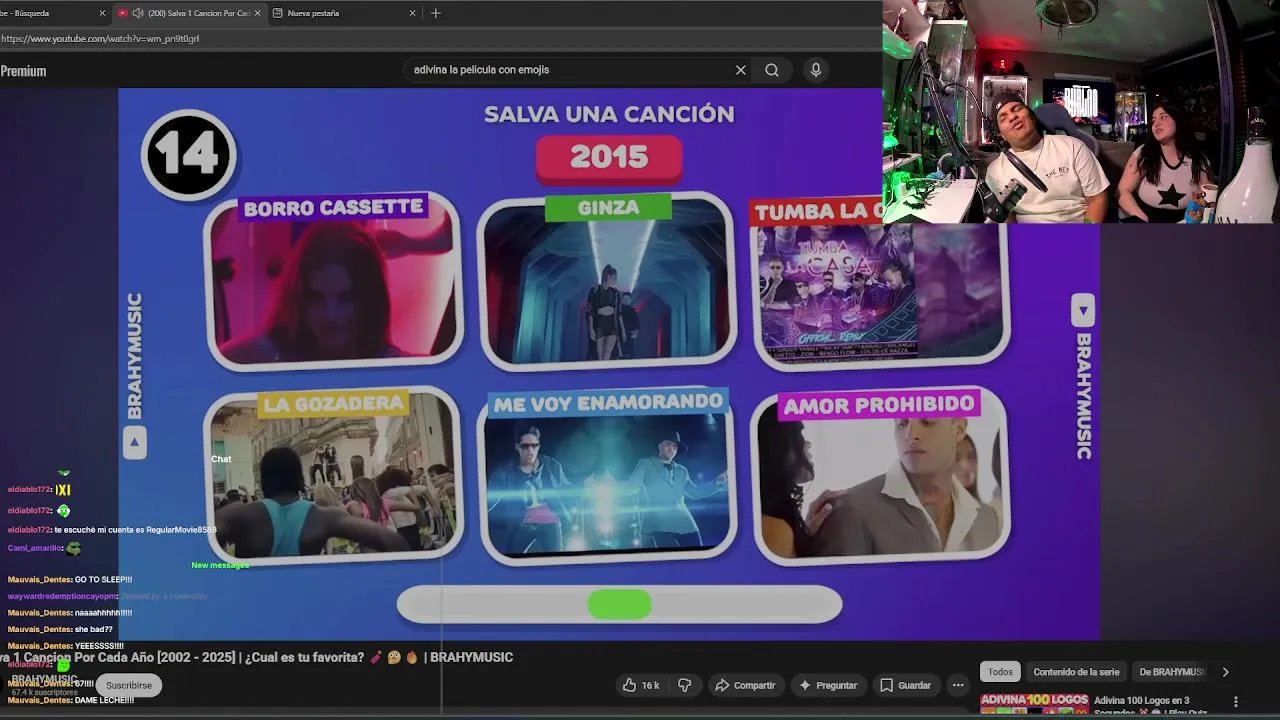Pick the BORRO CASSETTE song card
The height and width of the screenshot is (720, 1280).
coord(333,281)
